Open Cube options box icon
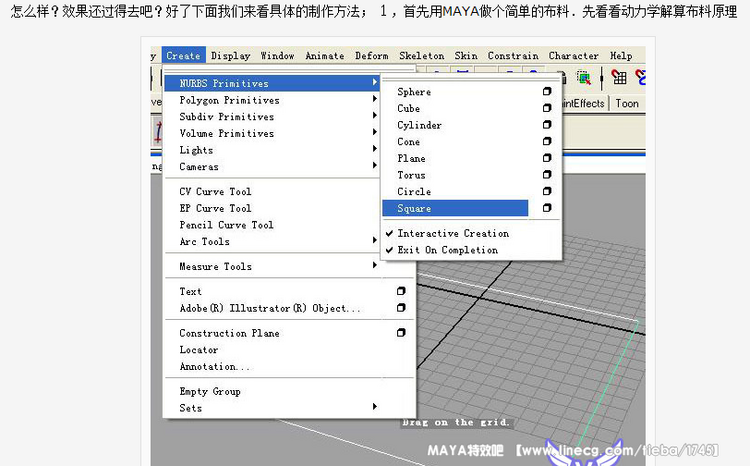This screenshot has width=750, height=466. click(547, 108)
